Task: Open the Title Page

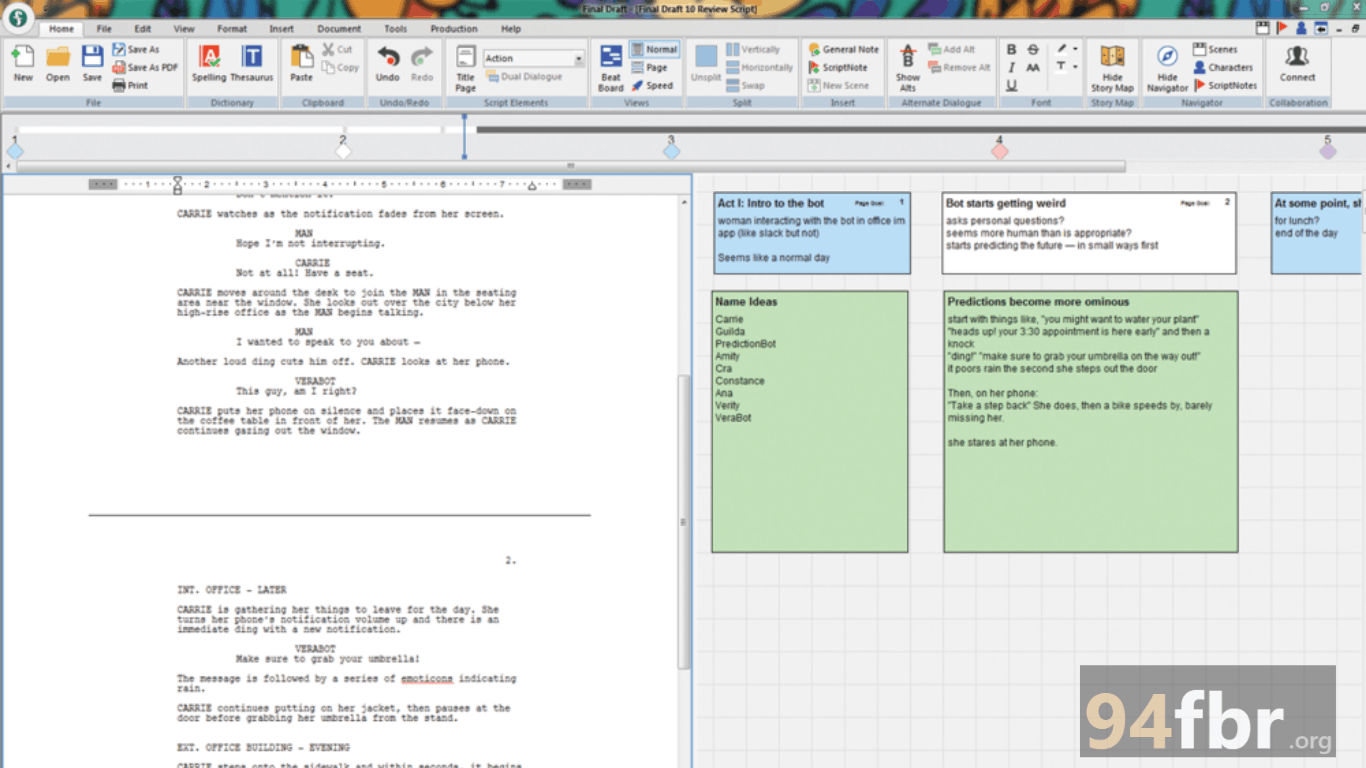Action: coord(466,68)
